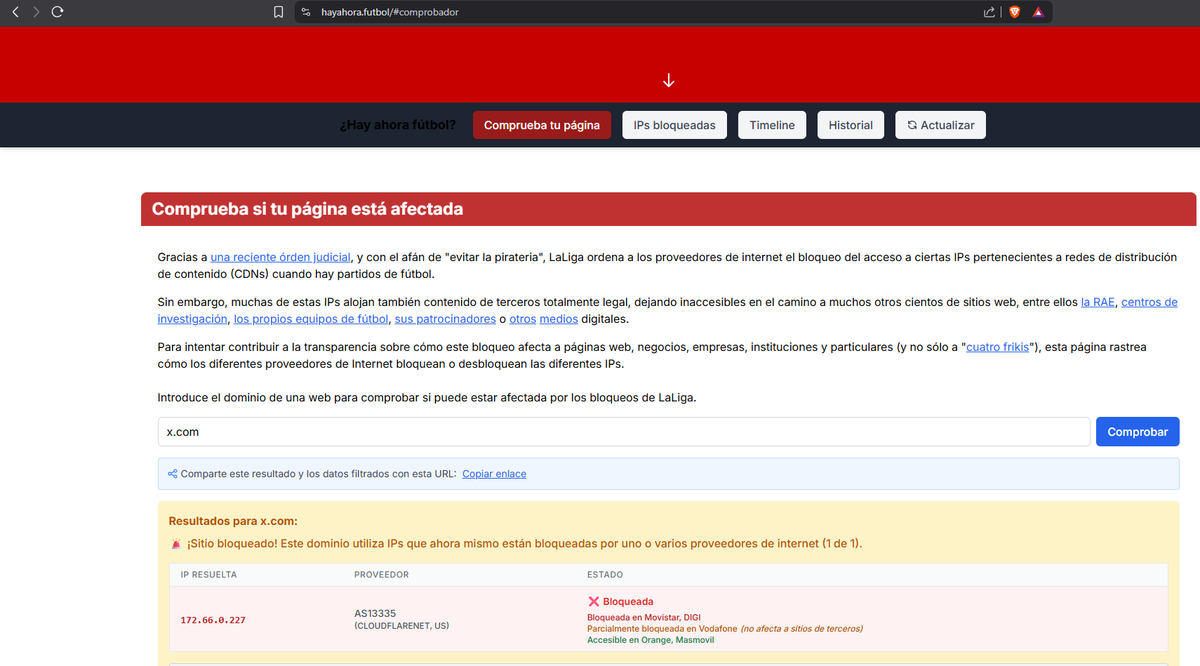Focus the domain input containing x.com
The width and height of the screenshot is (1200, 666).
624,432
